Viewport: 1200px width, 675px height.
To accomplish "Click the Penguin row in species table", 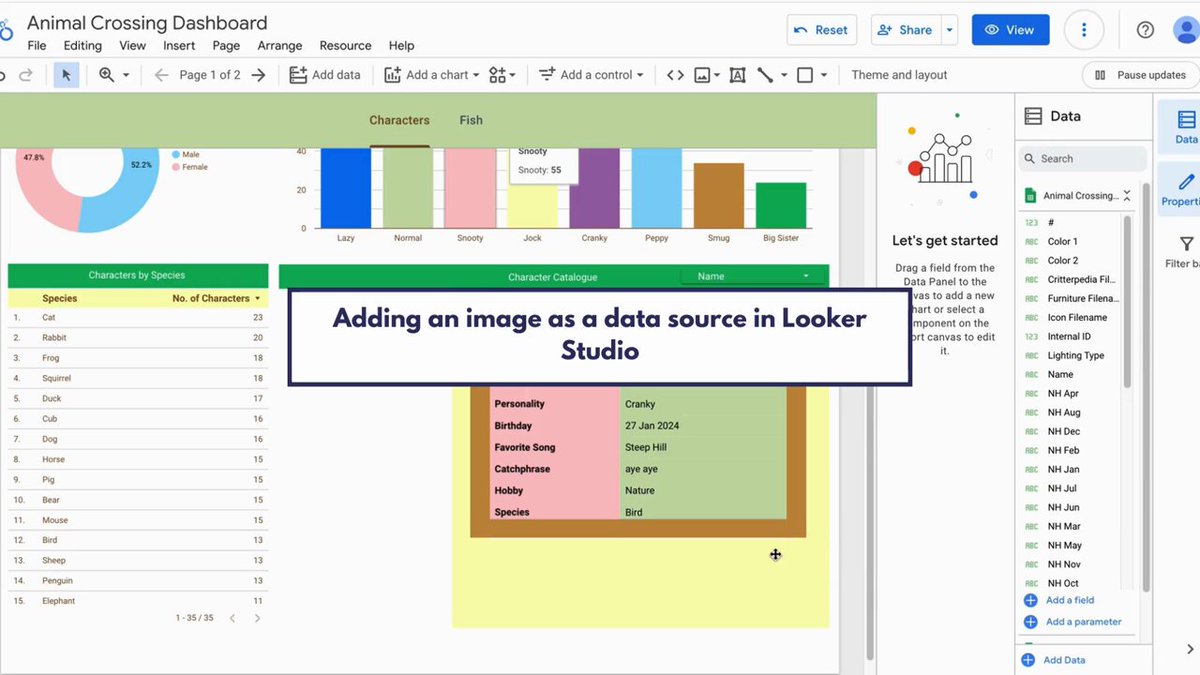I will pyautogui.click(x=138, y=580).
